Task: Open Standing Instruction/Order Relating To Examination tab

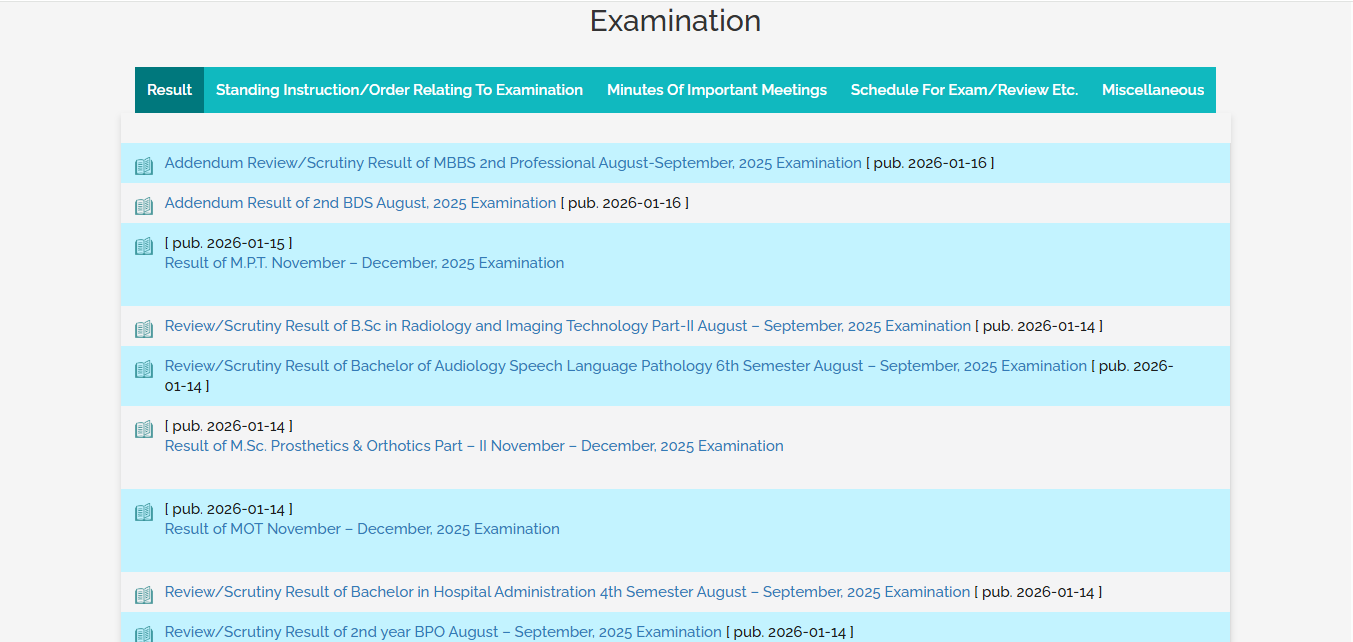Action: pos(399,89)
